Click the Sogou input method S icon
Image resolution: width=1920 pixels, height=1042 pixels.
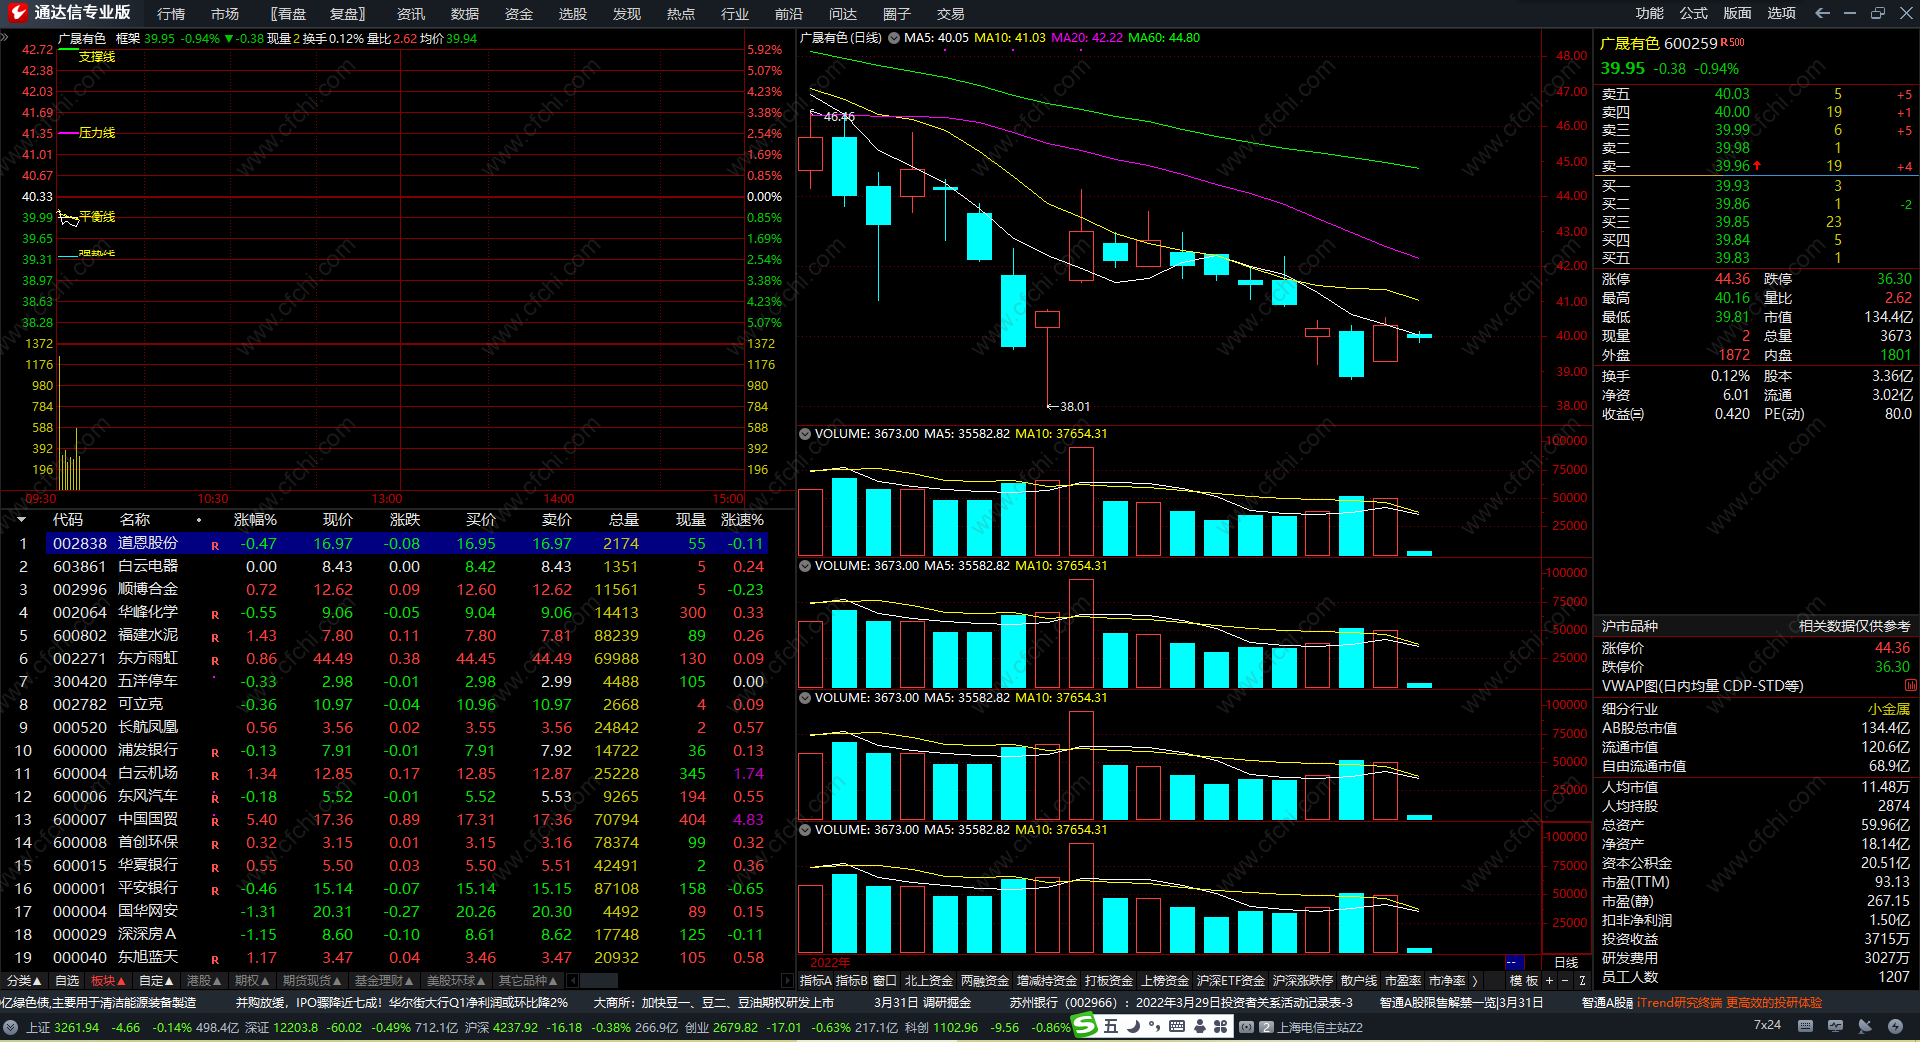[x=1085, y=1026]
